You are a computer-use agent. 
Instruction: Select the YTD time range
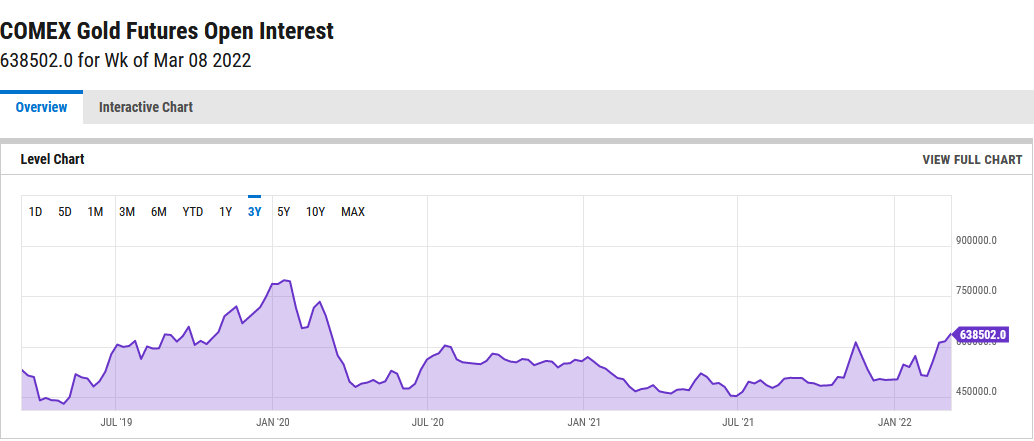click(193, 212)
